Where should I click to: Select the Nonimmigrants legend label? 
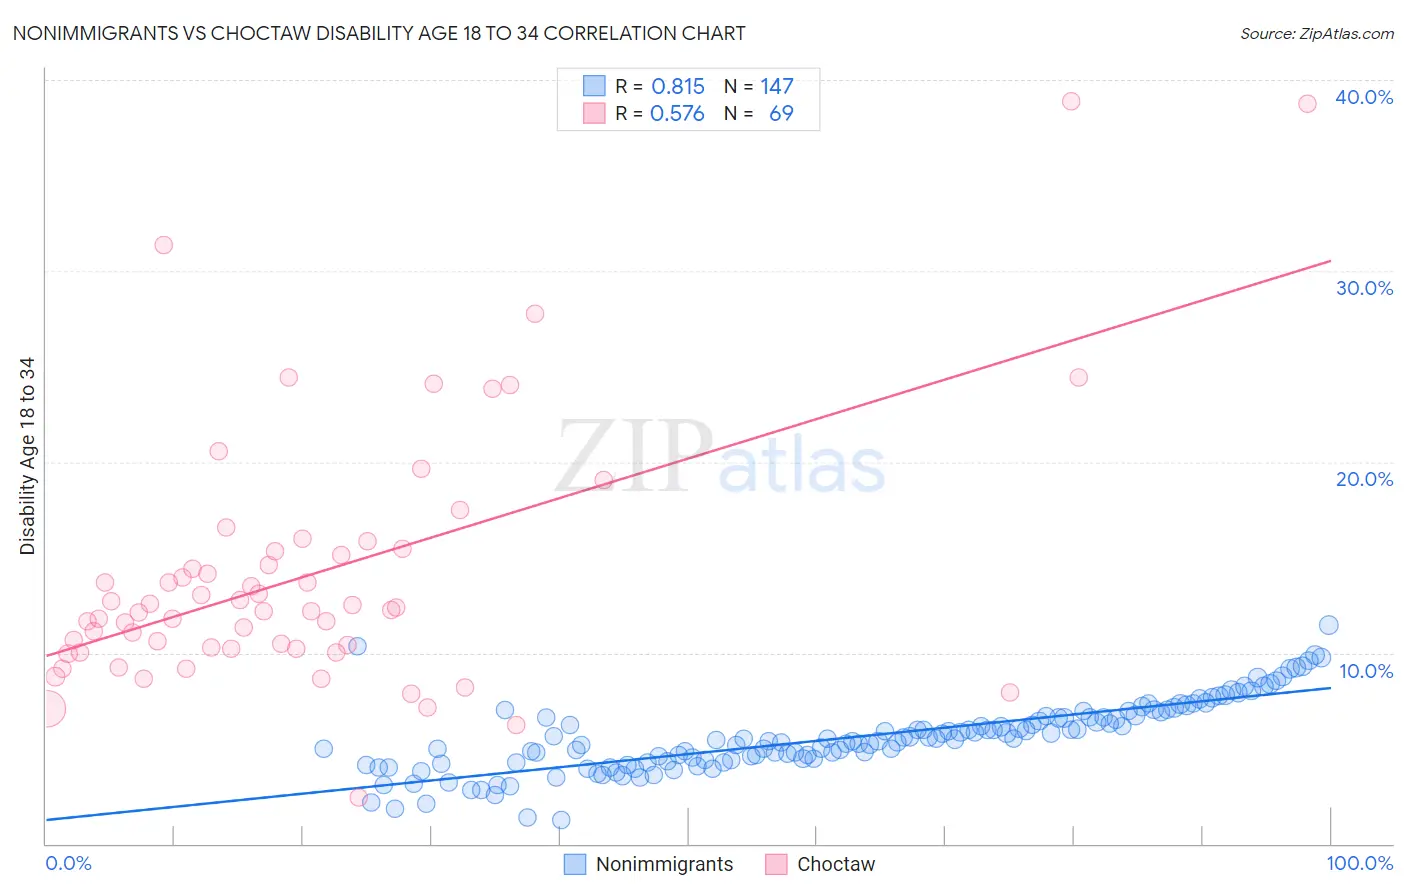[664, 864]
